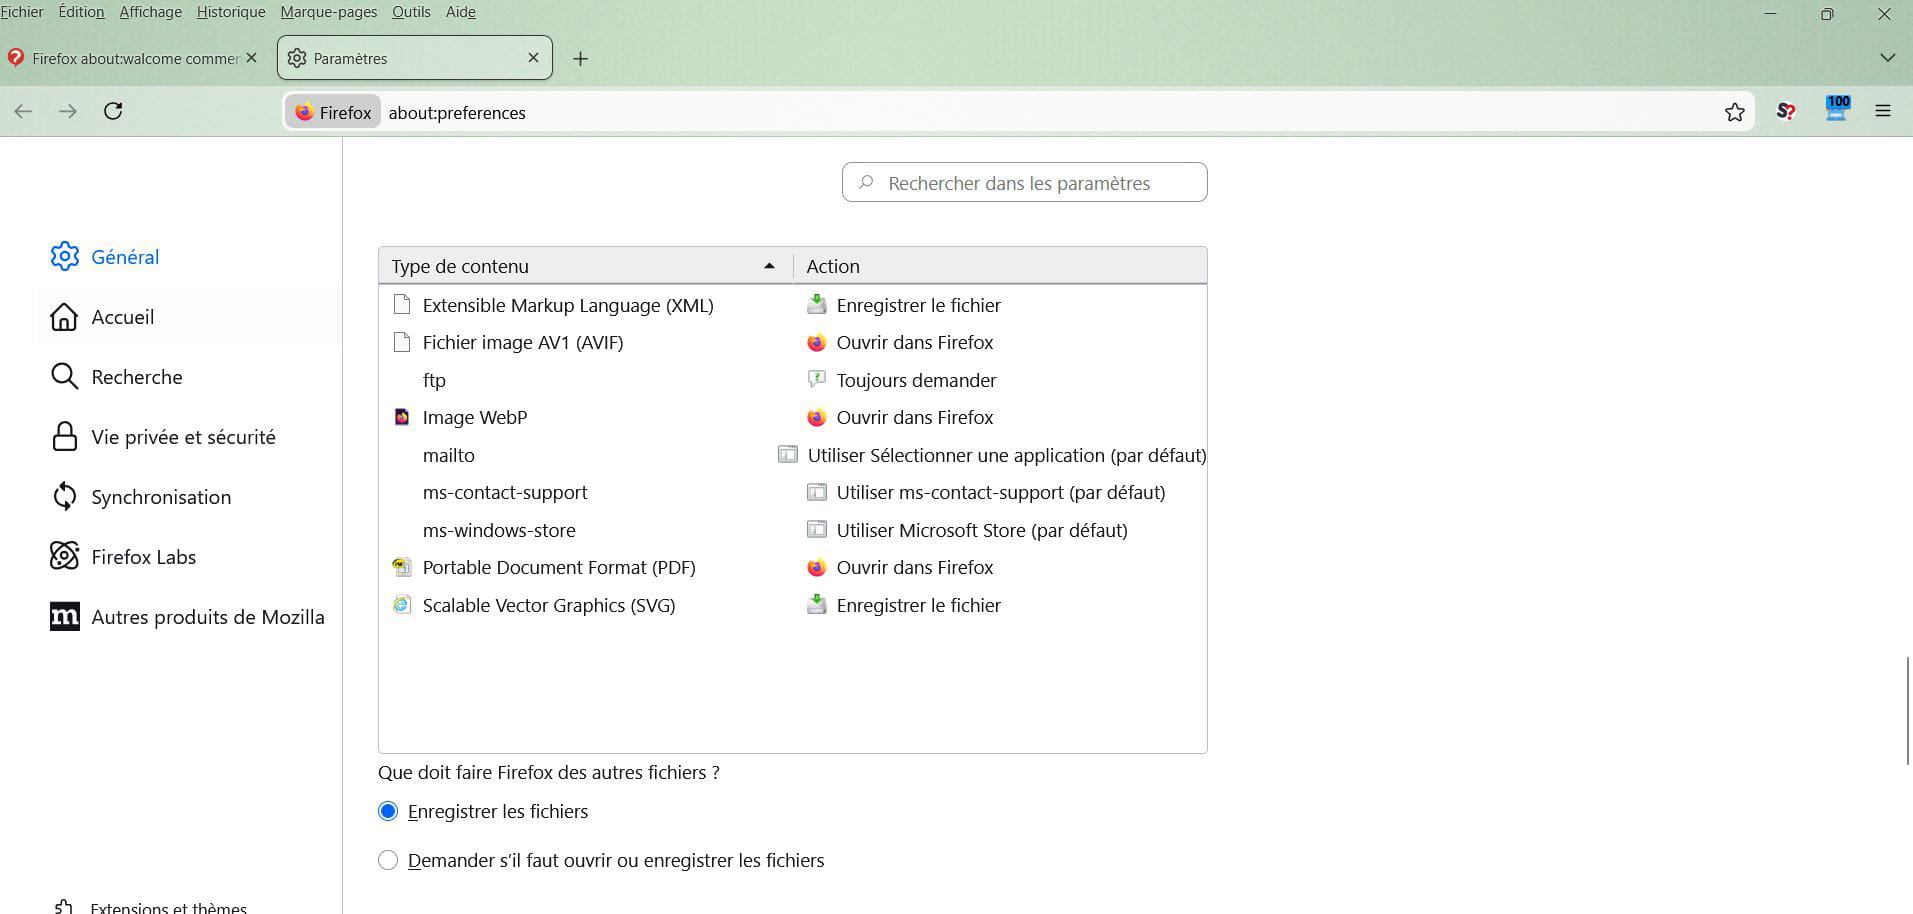
Task: Switch to Firefox about:walcome tab
Action: coord(134,58)
